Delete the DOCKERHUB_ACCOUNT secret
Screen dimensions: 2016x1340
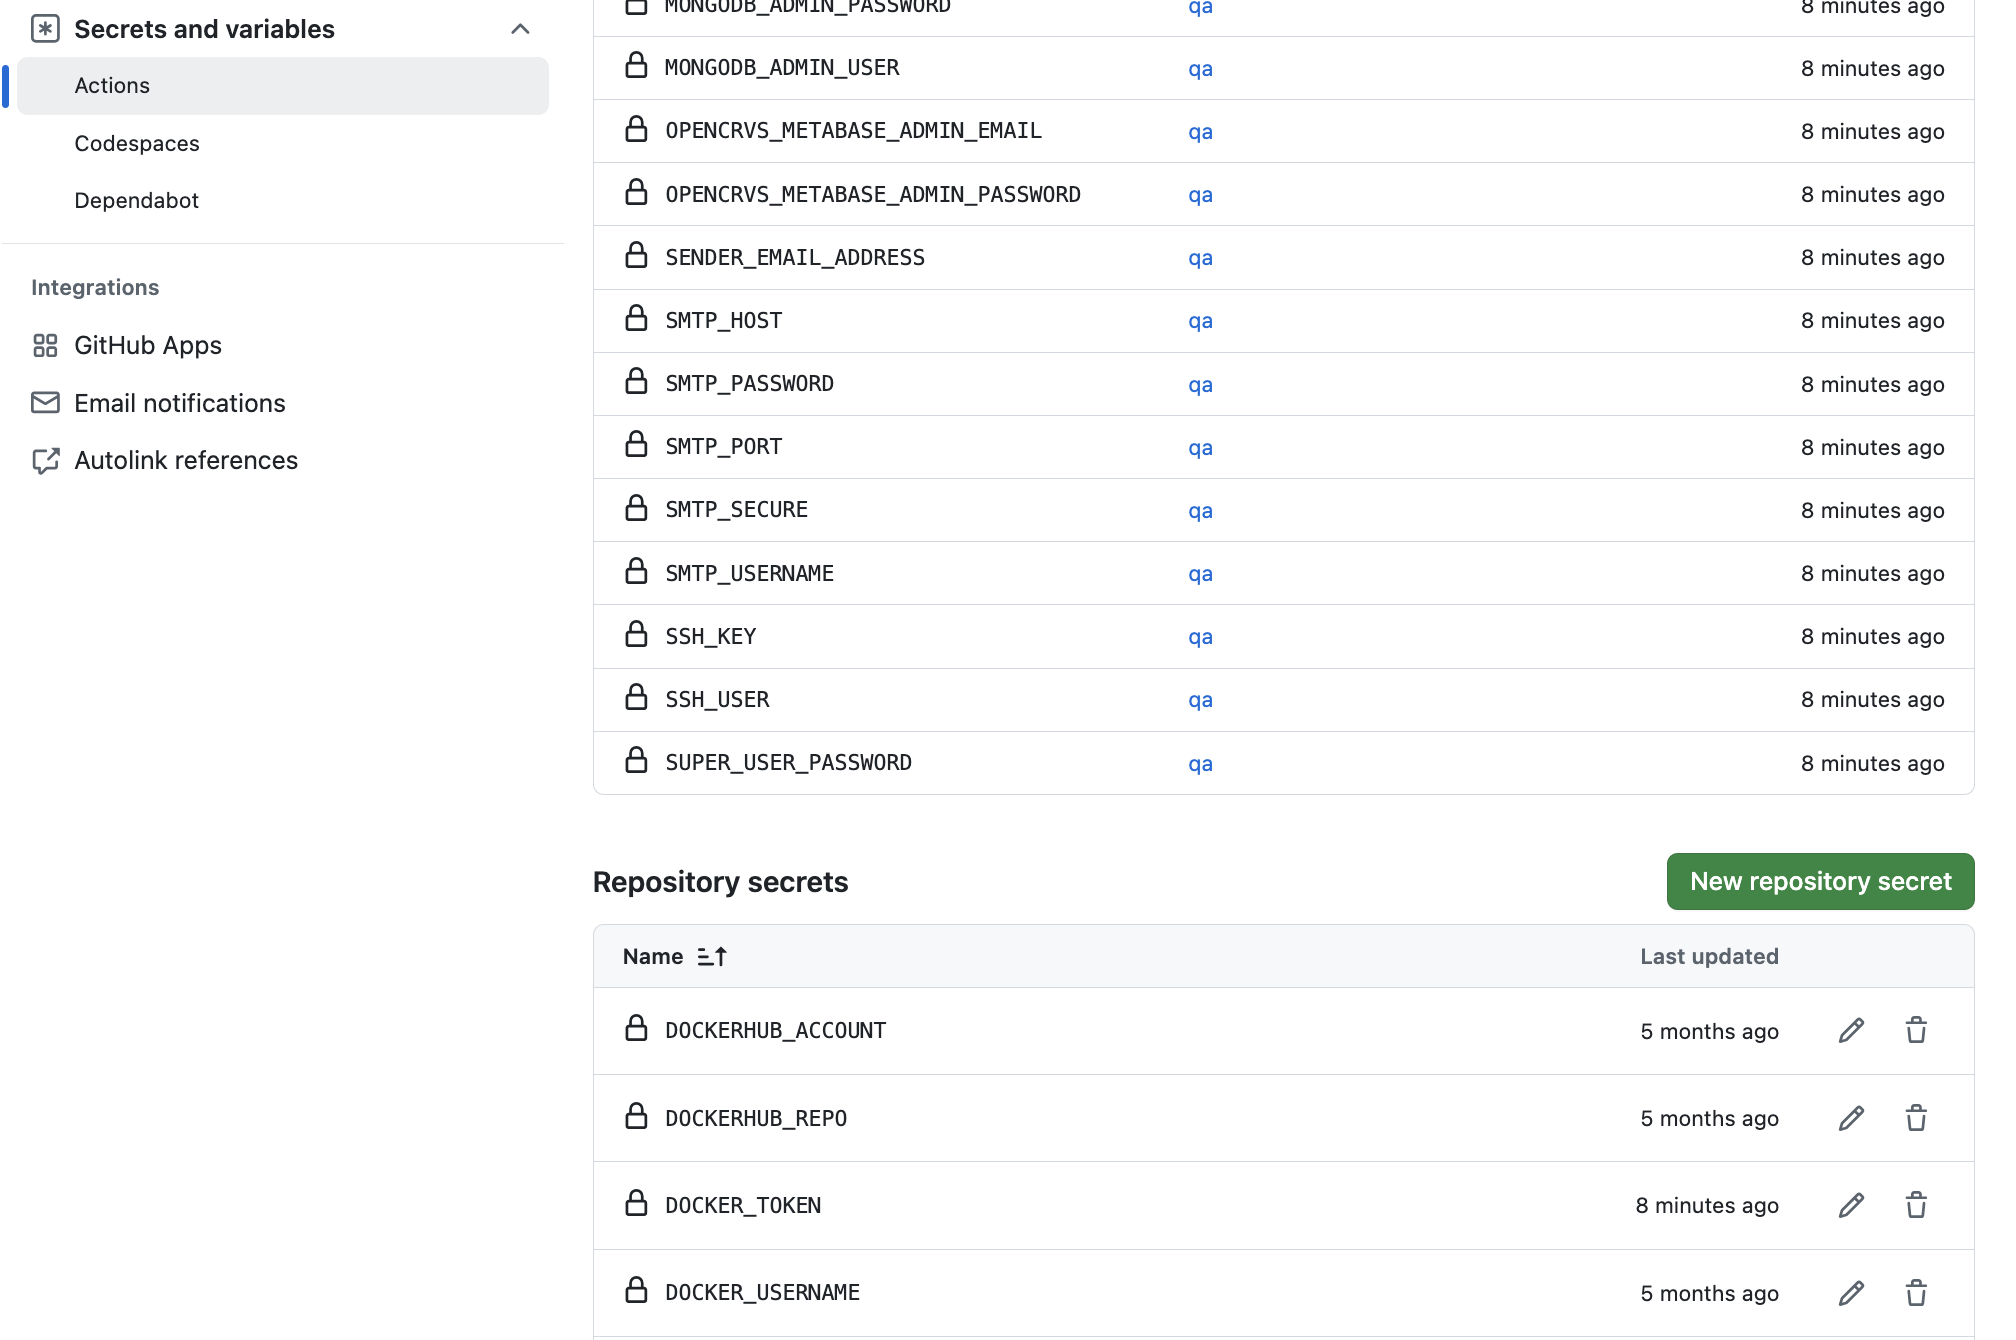click(x=1916, y=1031)
